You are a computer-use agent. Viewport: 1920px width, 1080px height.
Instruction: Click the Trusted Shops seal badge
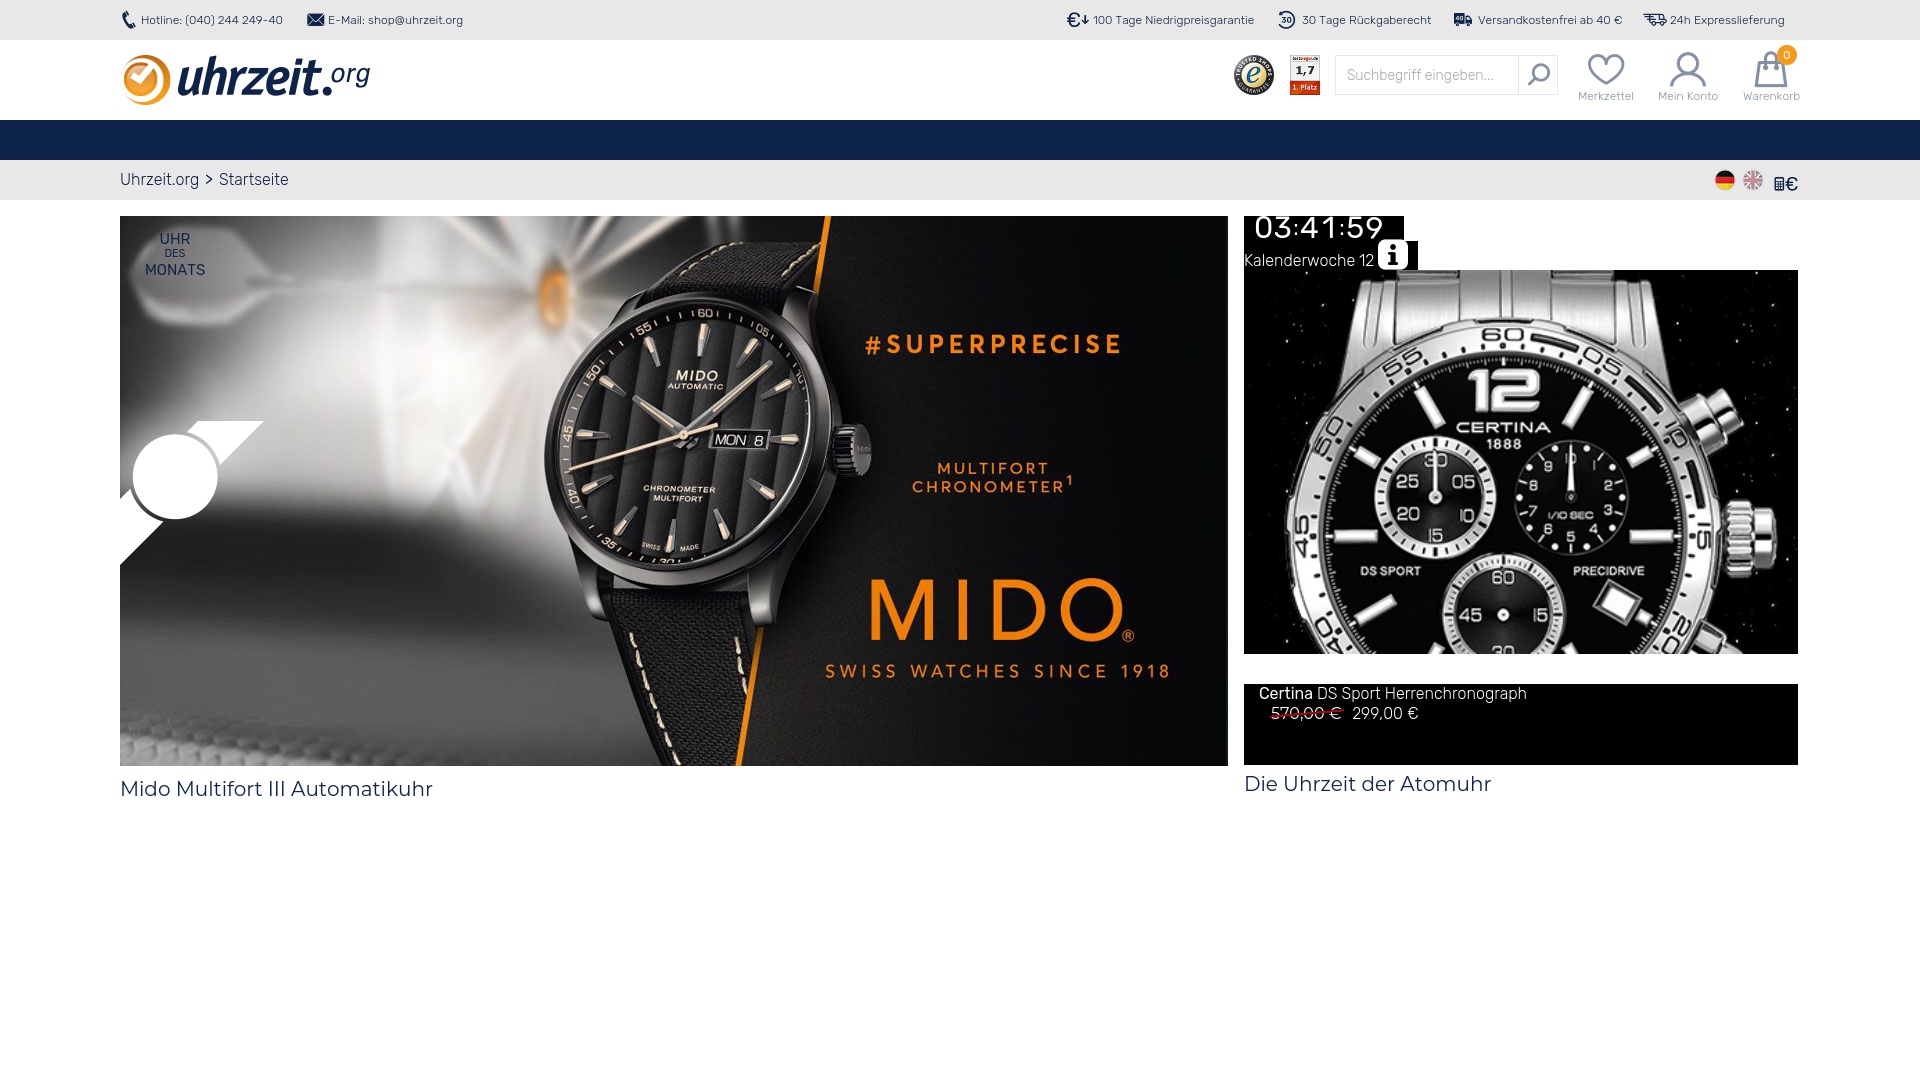(x=1253, y=75)
